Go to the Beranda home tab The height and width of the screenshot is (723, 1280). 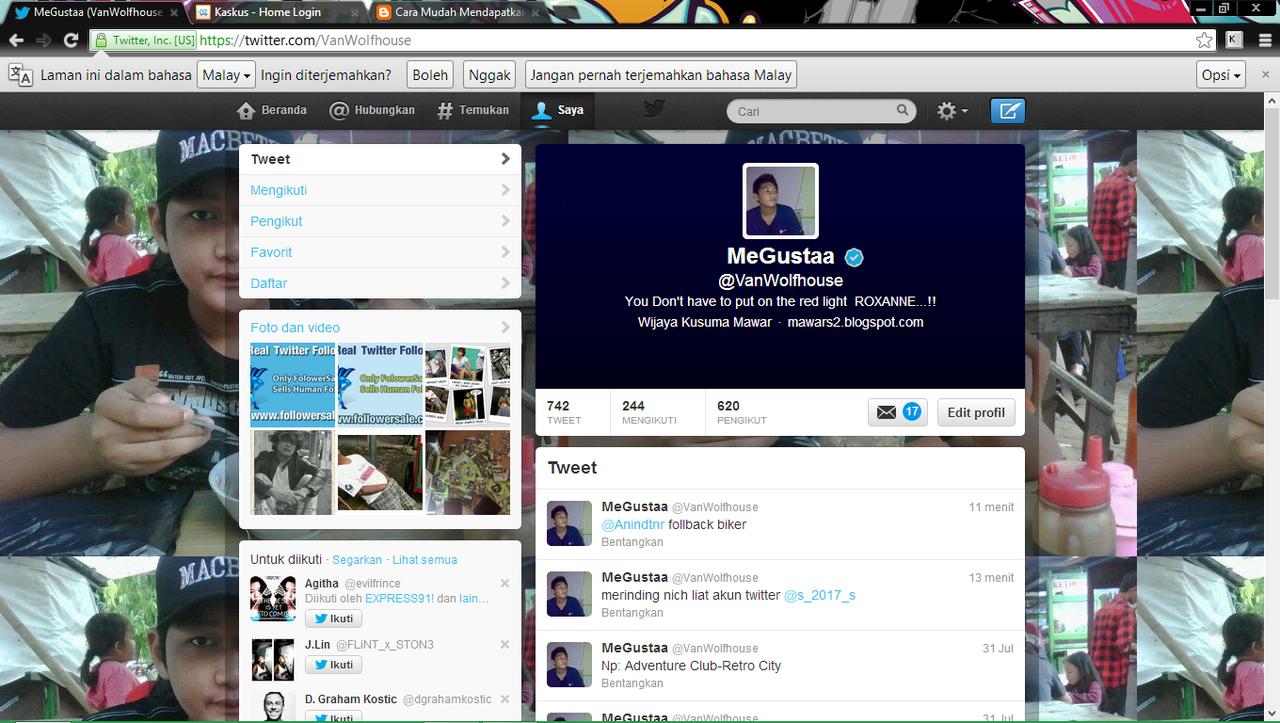click(x=272, y=110)
